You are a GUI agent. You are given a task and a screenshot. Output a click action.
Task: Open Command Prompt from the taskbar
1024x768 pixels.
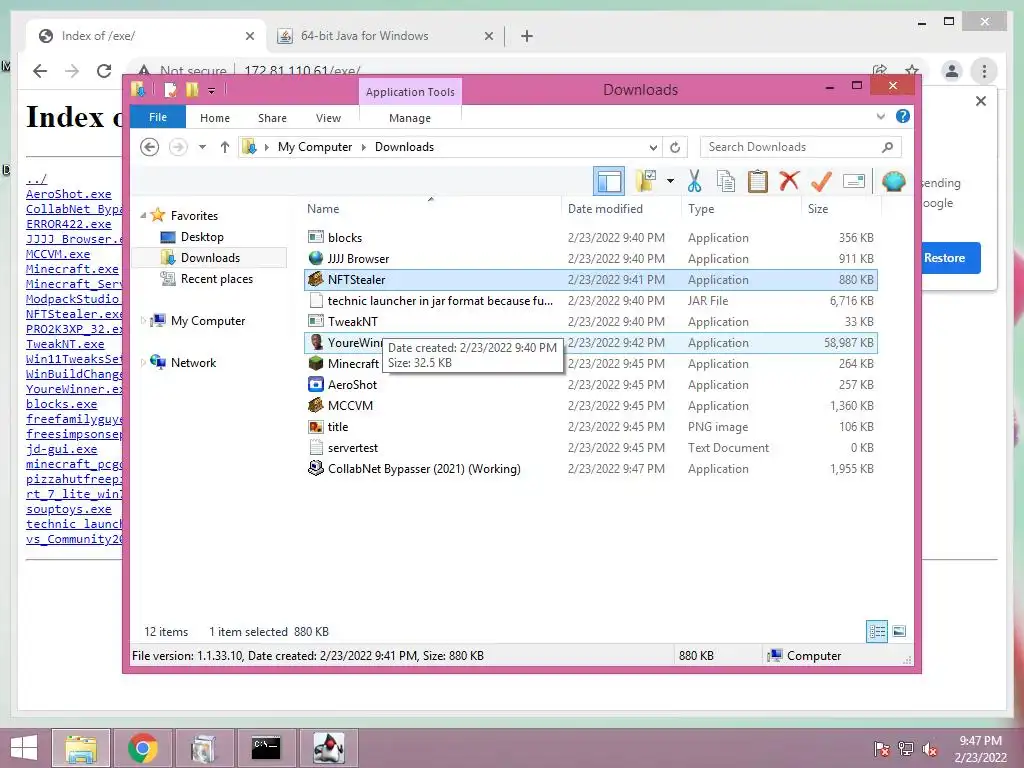coord(266,748)
